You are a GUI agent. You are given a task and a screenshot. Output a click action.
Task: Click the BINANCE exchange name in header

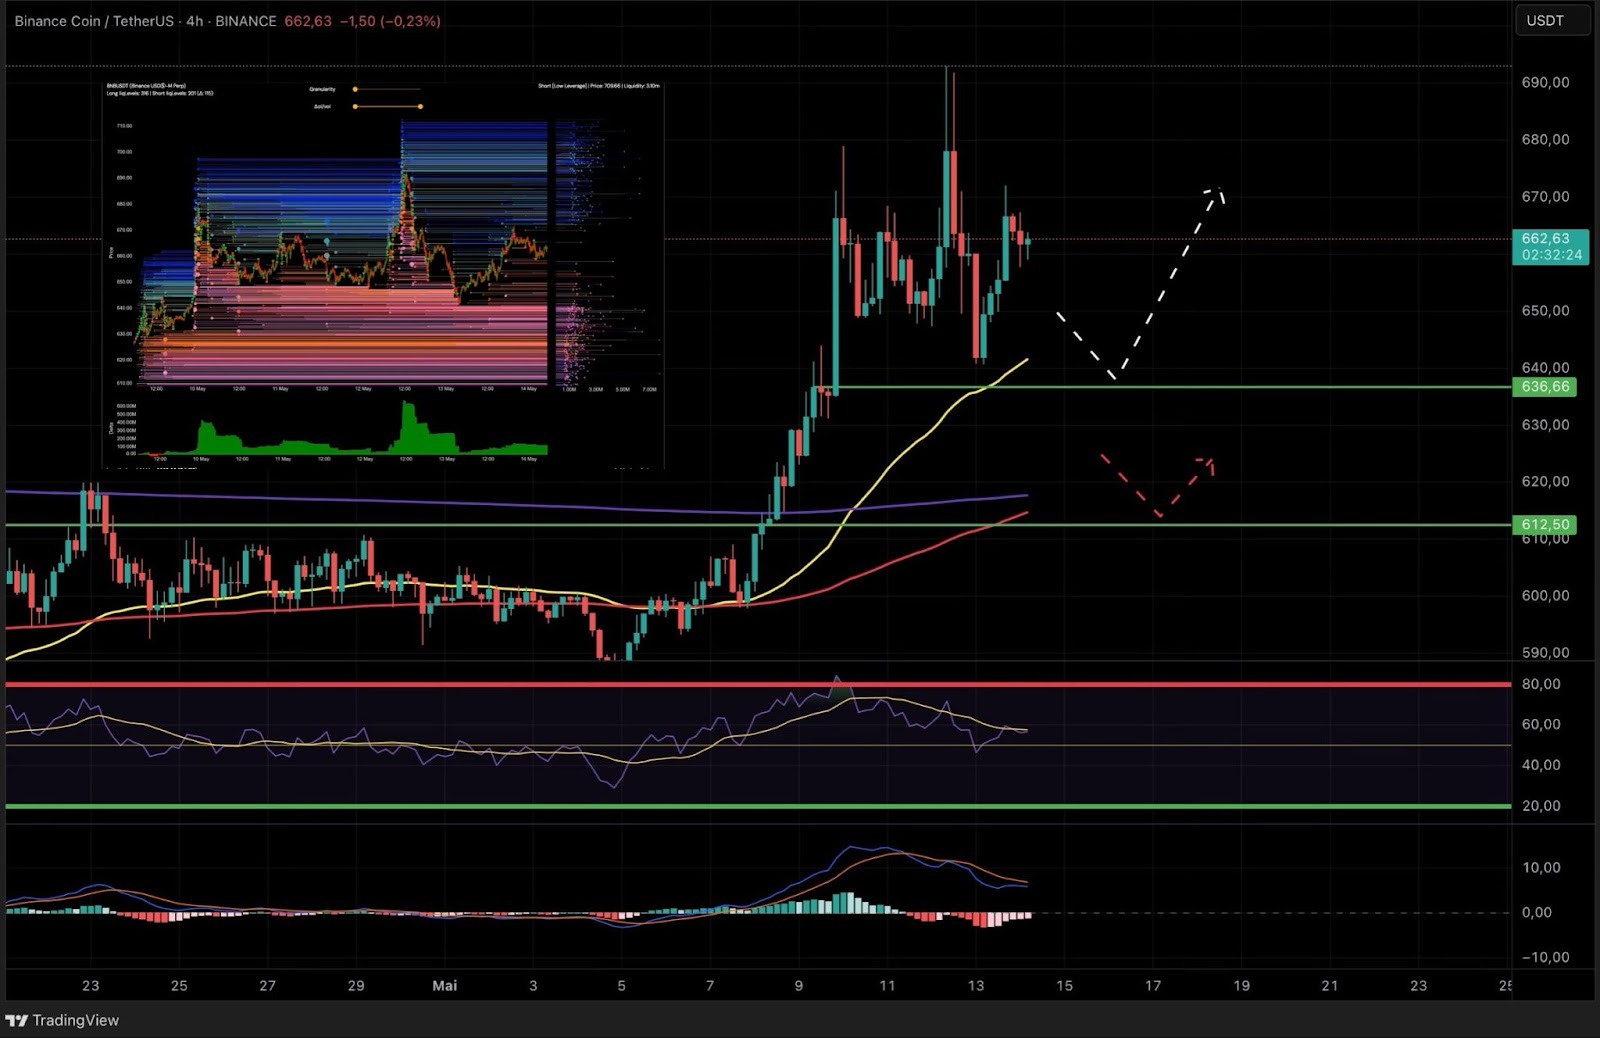pyautogui.click(x=246, y=20)
